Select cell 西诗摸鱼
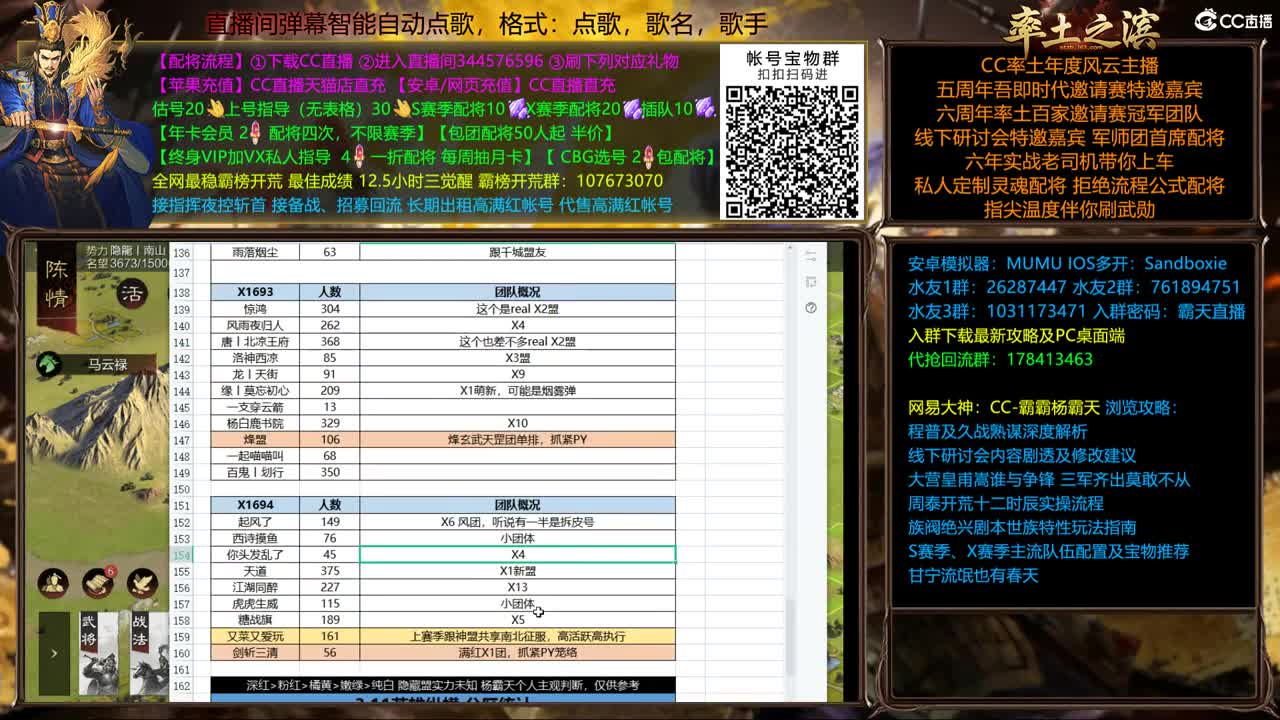The height and width of the screenshot is (720, 1280). [x=255, y=538]
